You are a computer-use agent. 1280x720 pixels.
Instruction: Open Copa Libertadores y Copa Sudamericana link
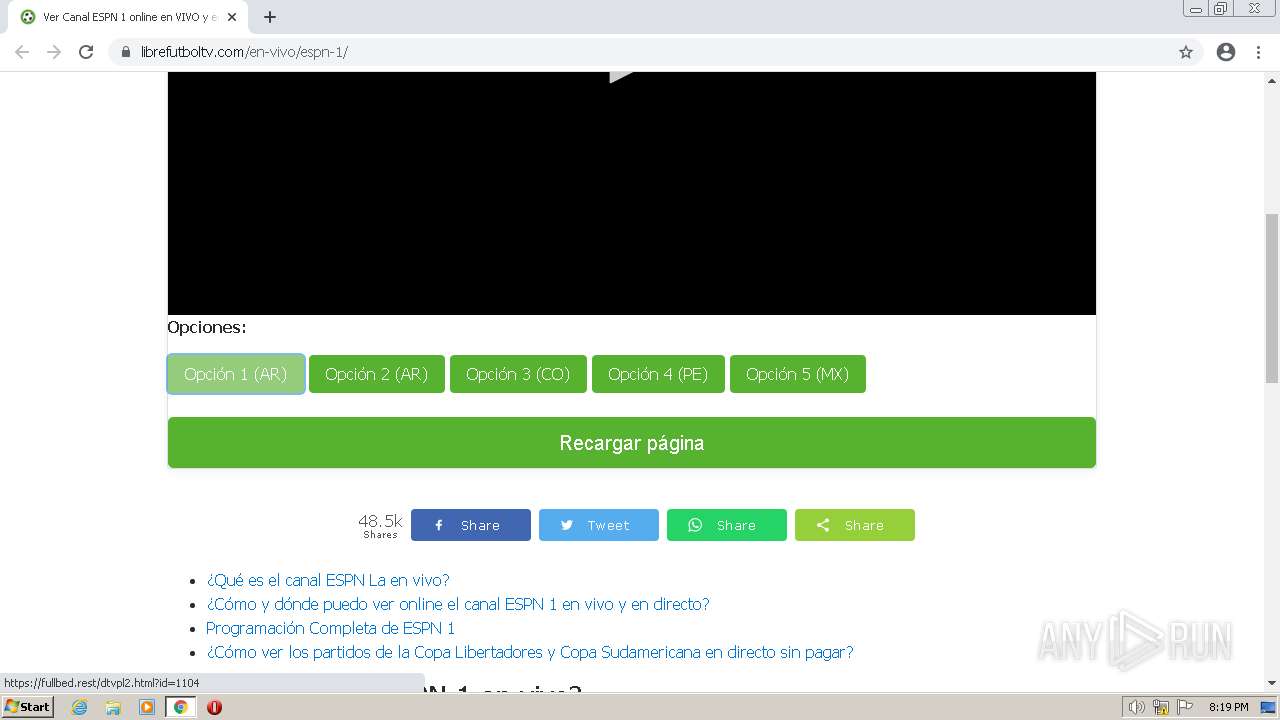(x=530, y=652)
